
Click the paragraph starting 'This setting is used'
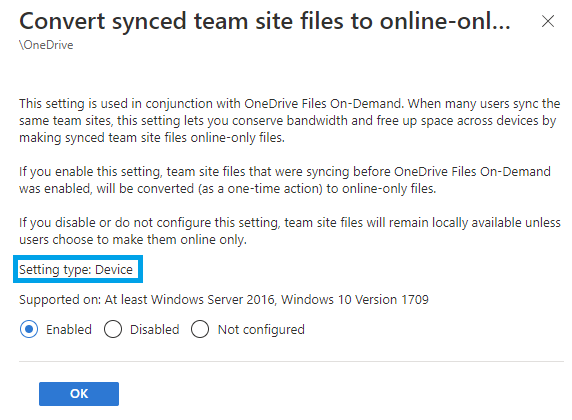coord(290,121)
